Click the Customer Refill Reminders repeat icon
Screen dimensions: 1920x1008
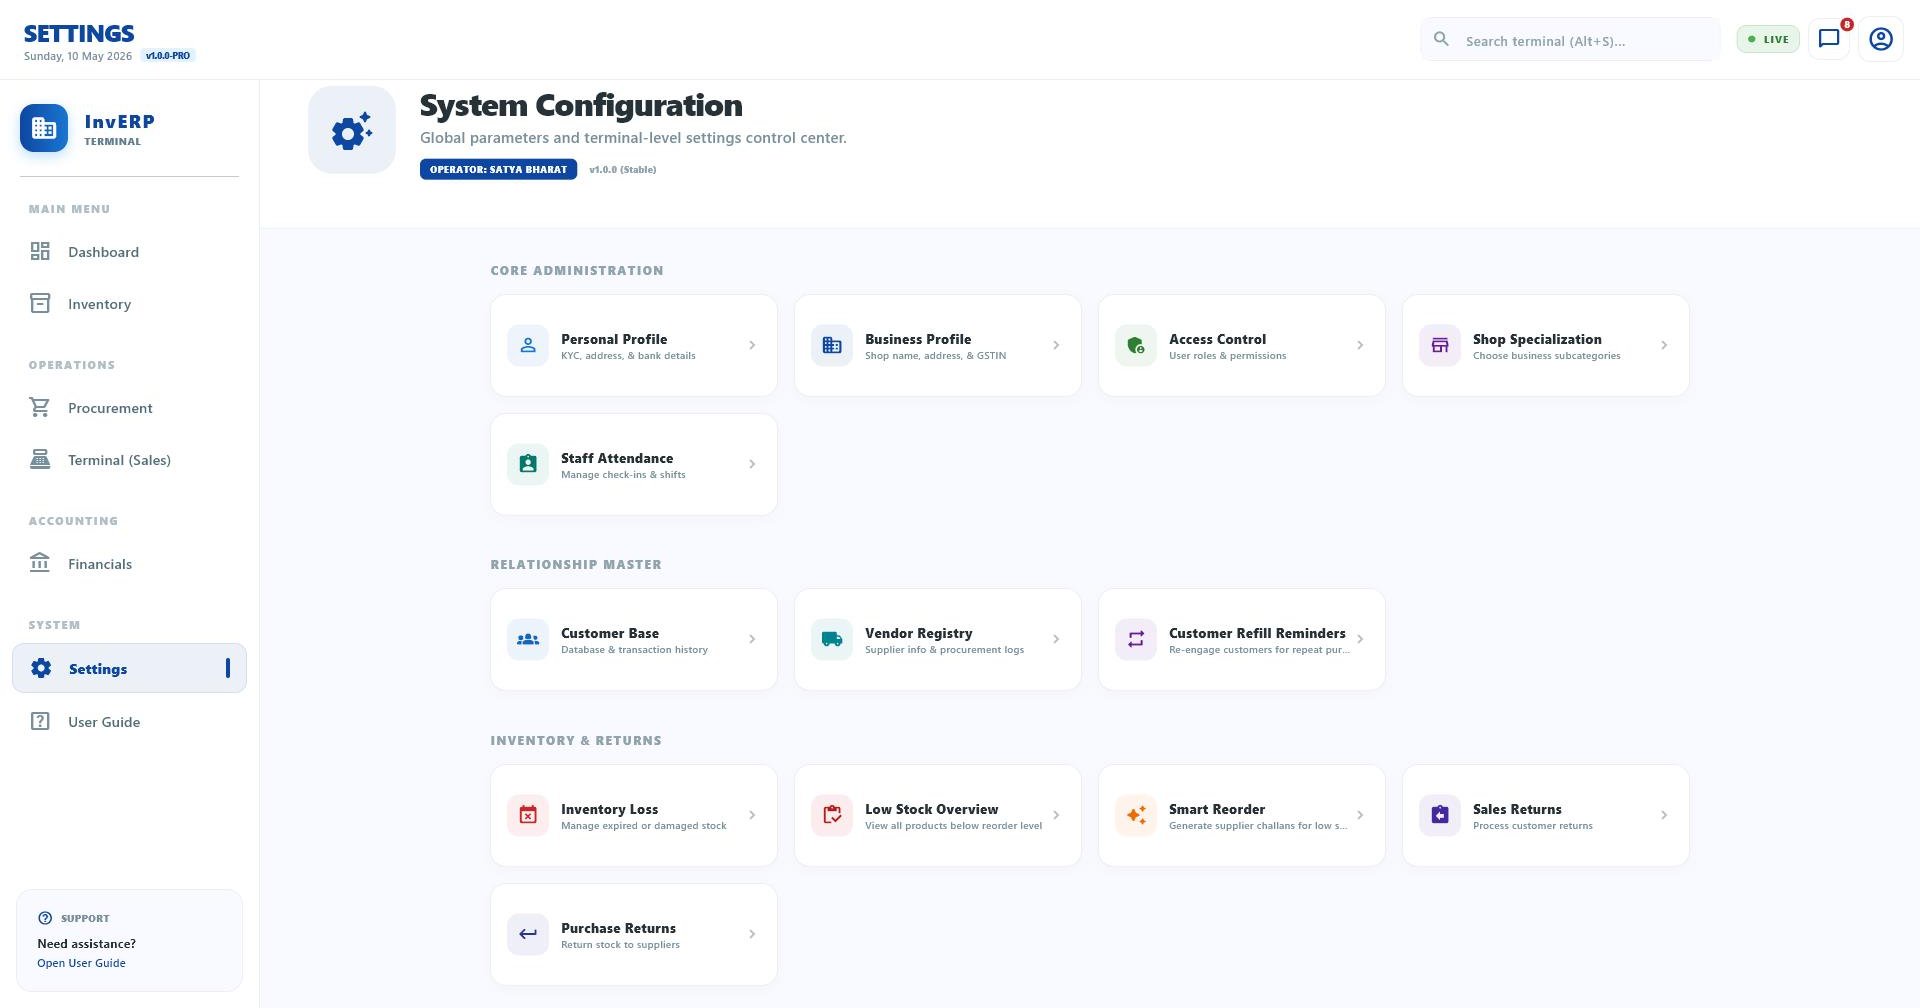(x=1136, y=640)
